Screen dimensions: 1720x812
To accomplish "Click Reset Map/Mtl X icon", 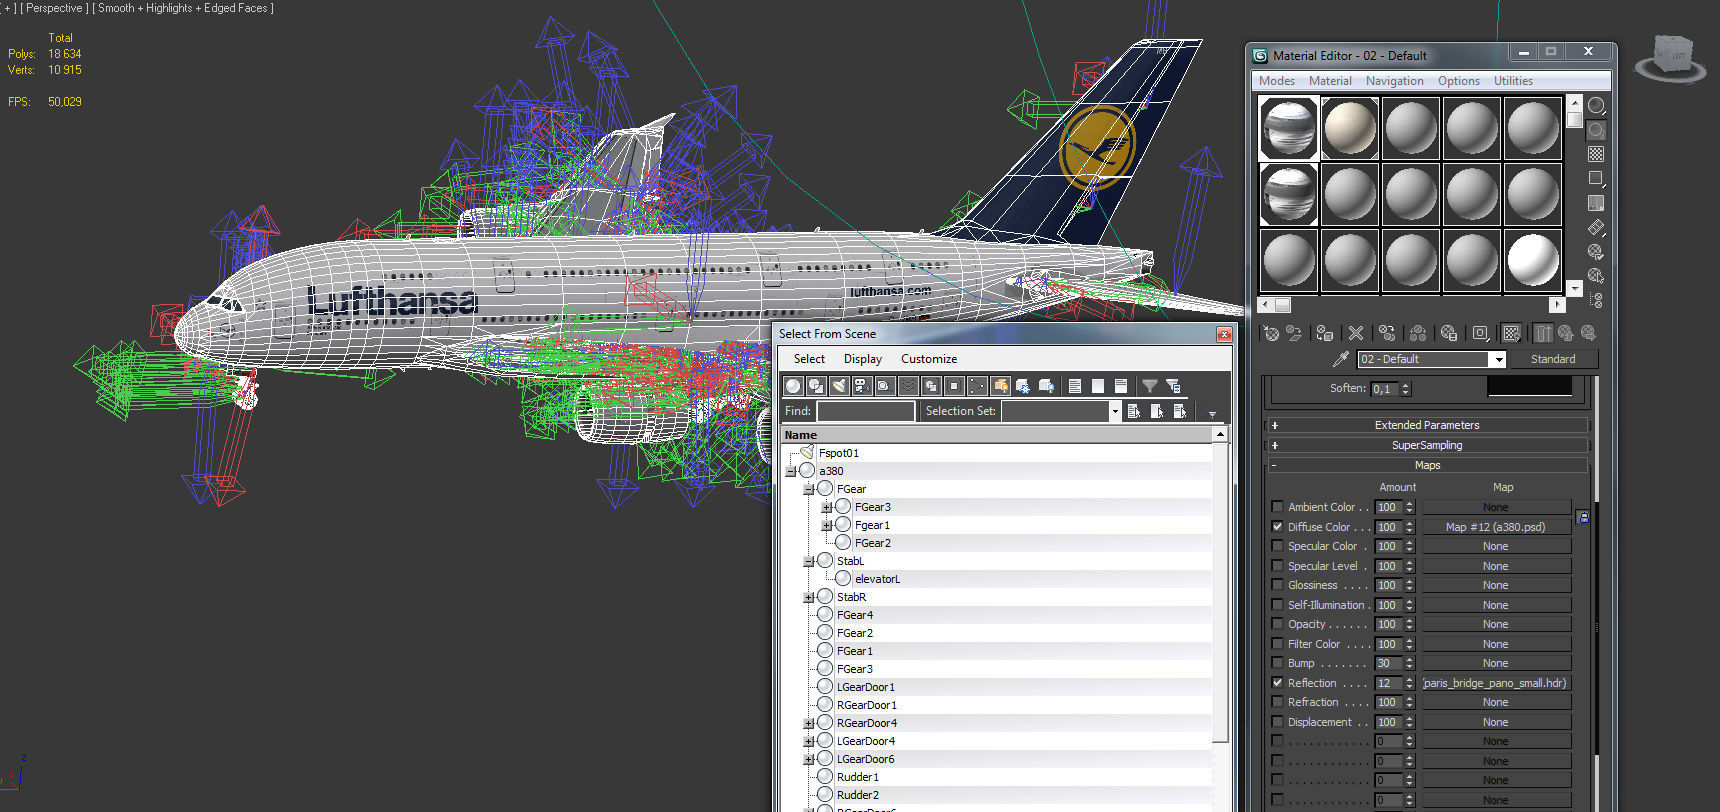I will (x=1356, y=333).
